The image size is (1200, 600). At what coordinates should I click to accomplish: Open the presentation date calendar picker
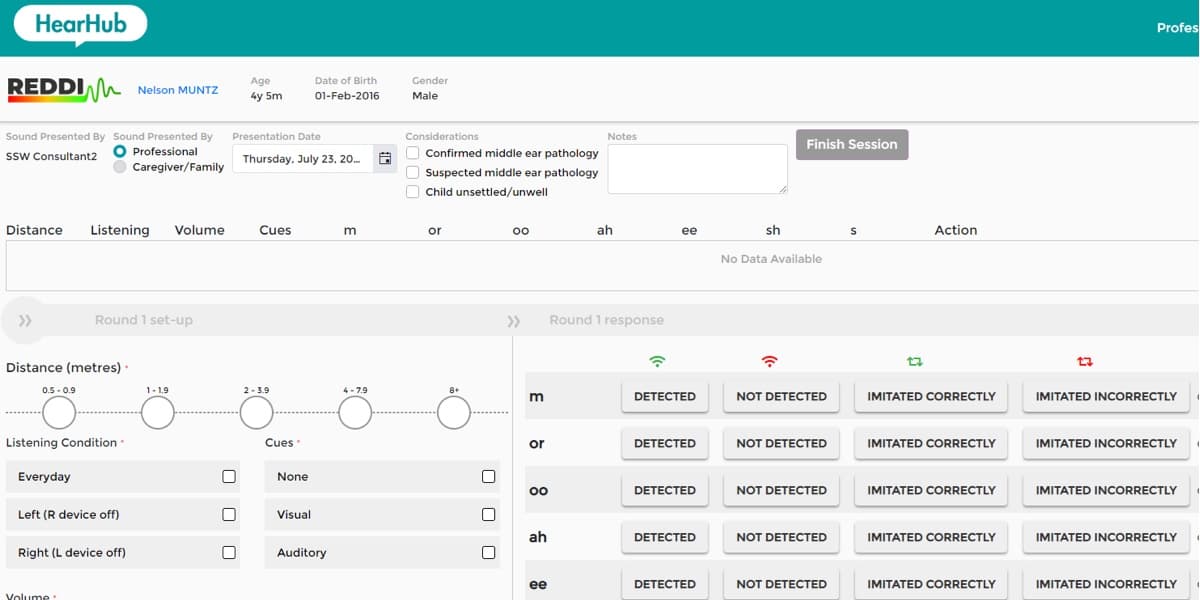[x=385, y=159]
